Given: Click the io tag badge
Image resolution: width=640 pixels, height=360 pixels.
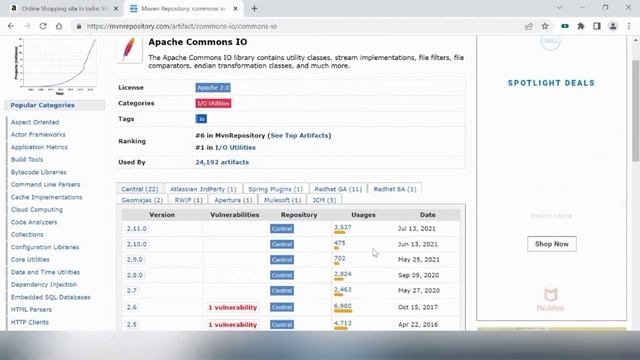Looking at the screenshot, I should pos(201,119).
